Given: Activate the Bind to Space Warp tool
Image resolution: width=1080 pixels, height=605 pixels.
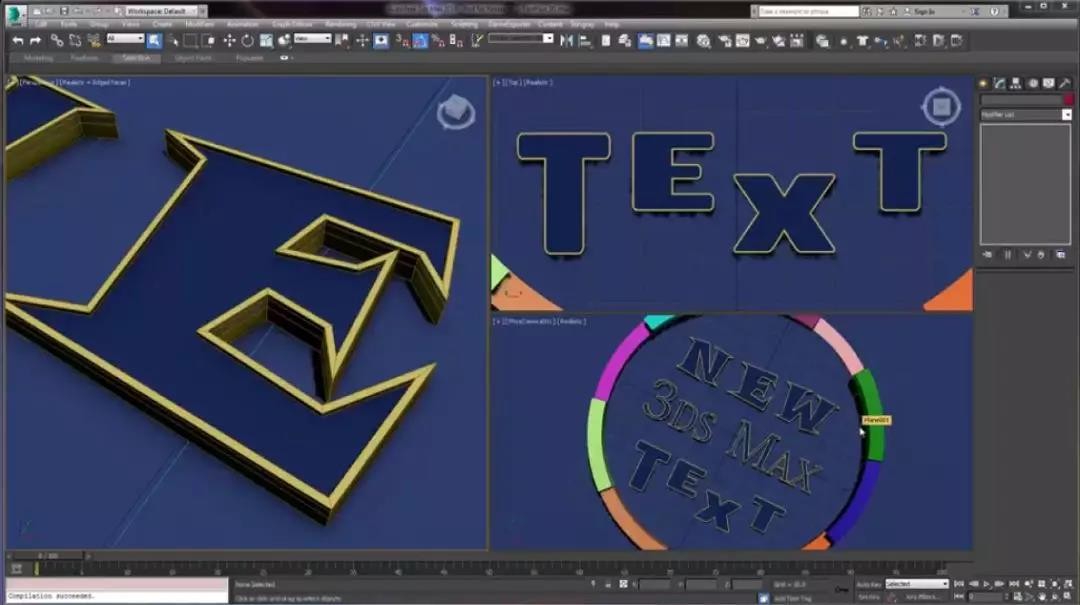Looking at the screenshot, I should point(93,41).
